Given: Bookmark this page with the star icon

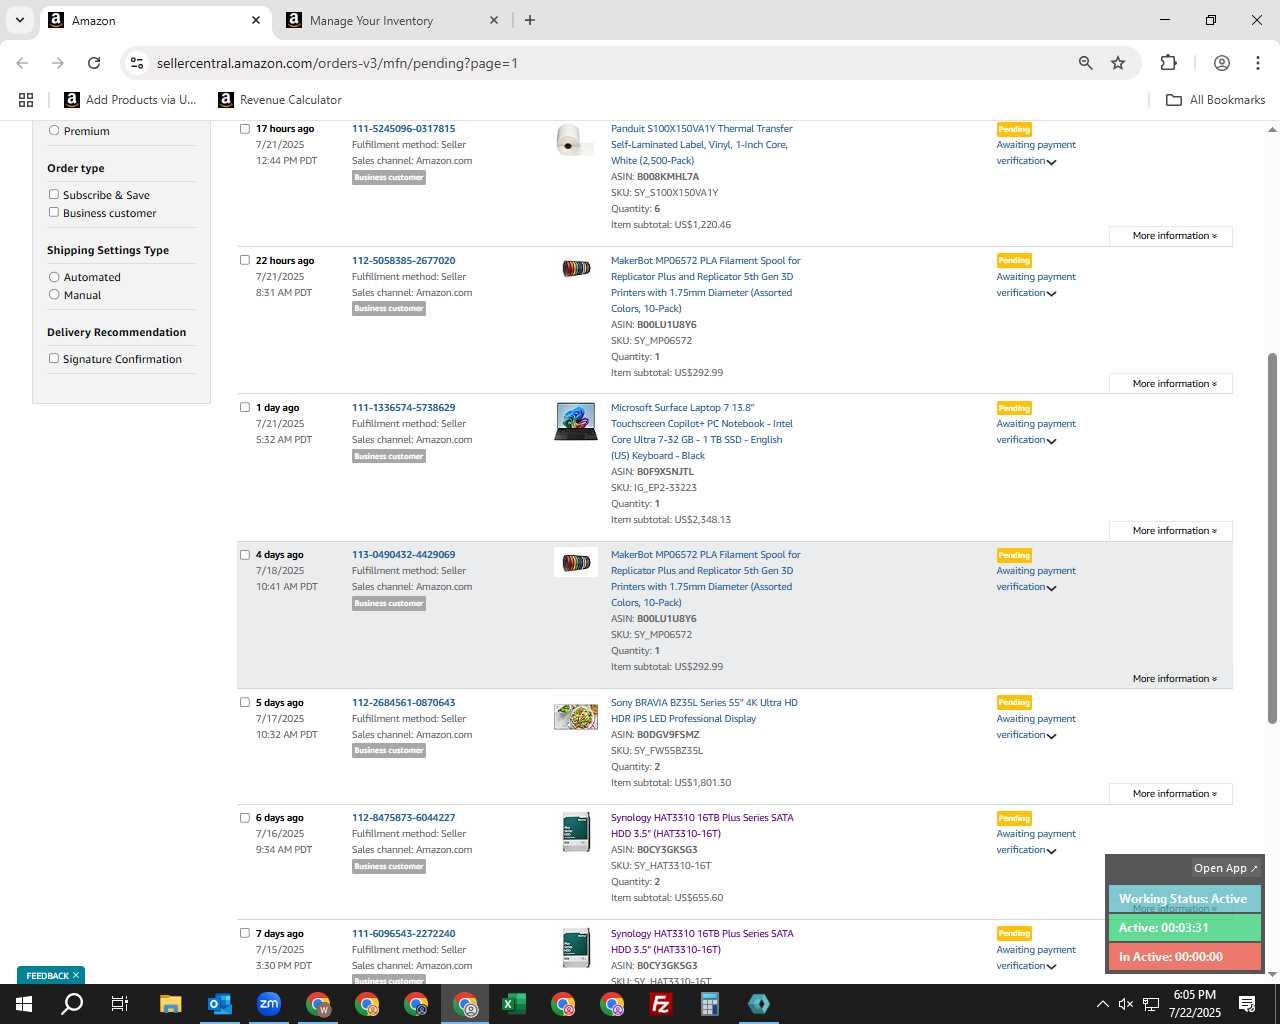Looking at the screenshot, I should pos(1118,63).
